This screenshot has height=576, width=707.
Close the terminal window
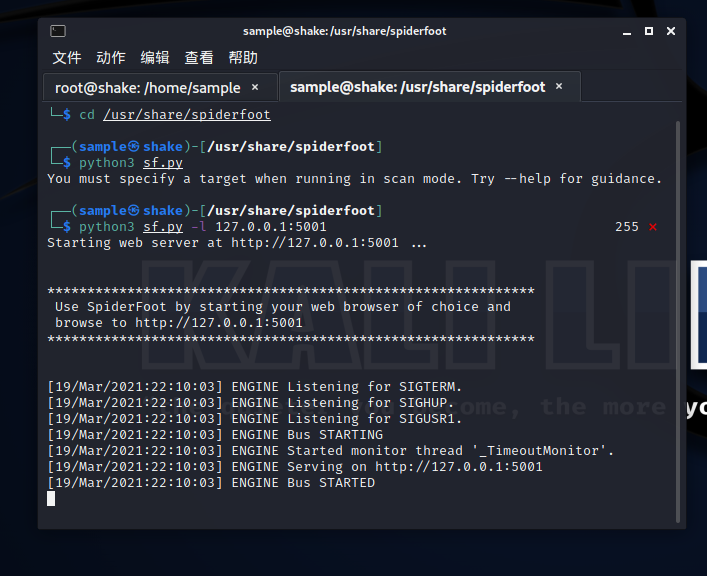tap(671, 31)
